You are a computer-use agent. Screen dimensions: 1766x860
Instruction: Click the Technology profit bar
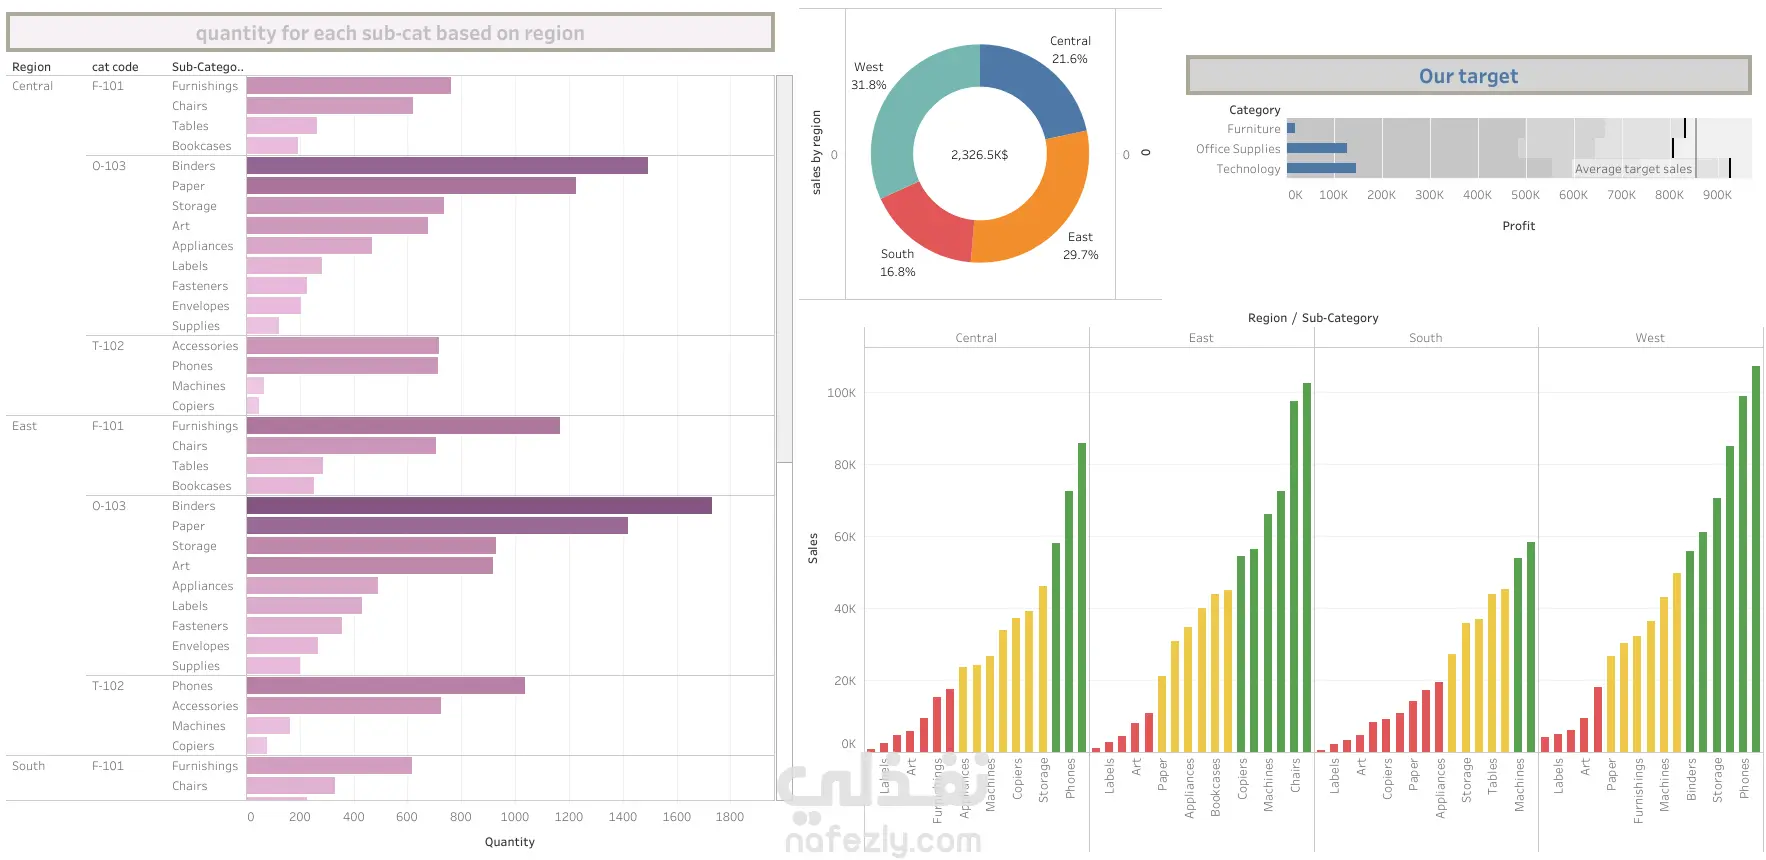tap(1321, 168)
